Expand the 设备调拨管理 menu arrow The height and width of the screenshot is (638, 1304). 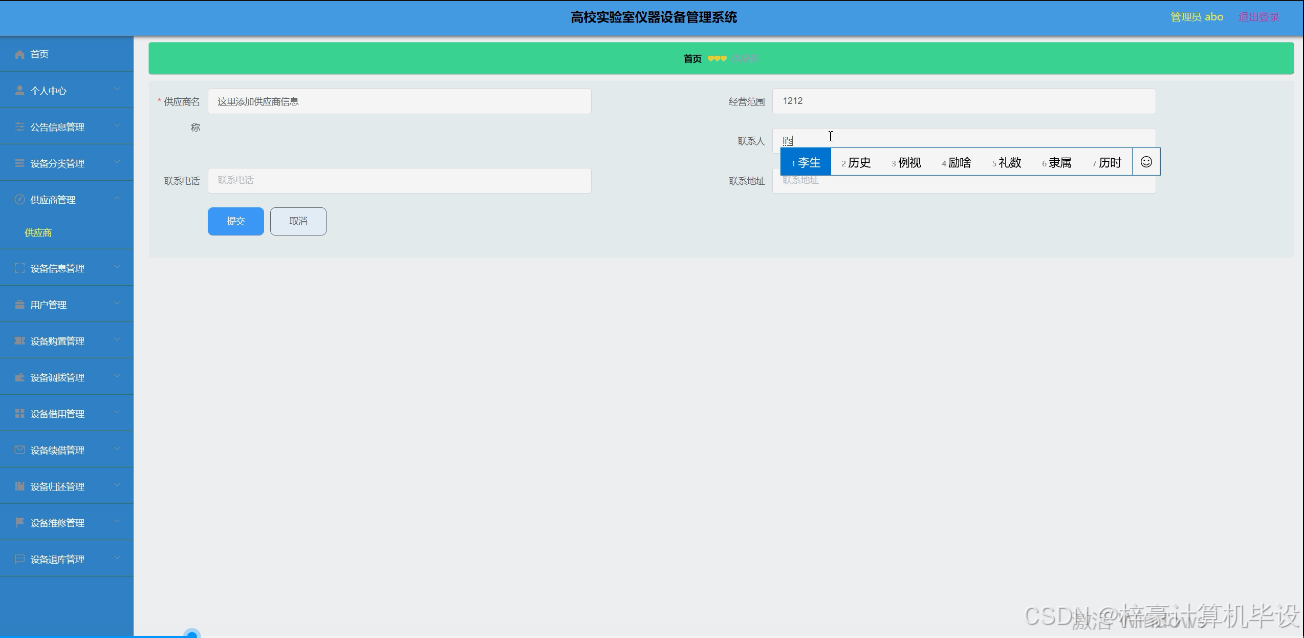coord(117,376)
